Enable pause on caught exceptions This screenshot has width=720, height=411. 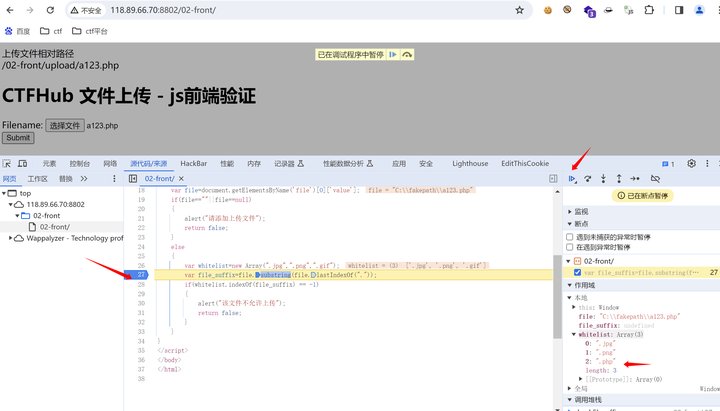coord(570,247)
